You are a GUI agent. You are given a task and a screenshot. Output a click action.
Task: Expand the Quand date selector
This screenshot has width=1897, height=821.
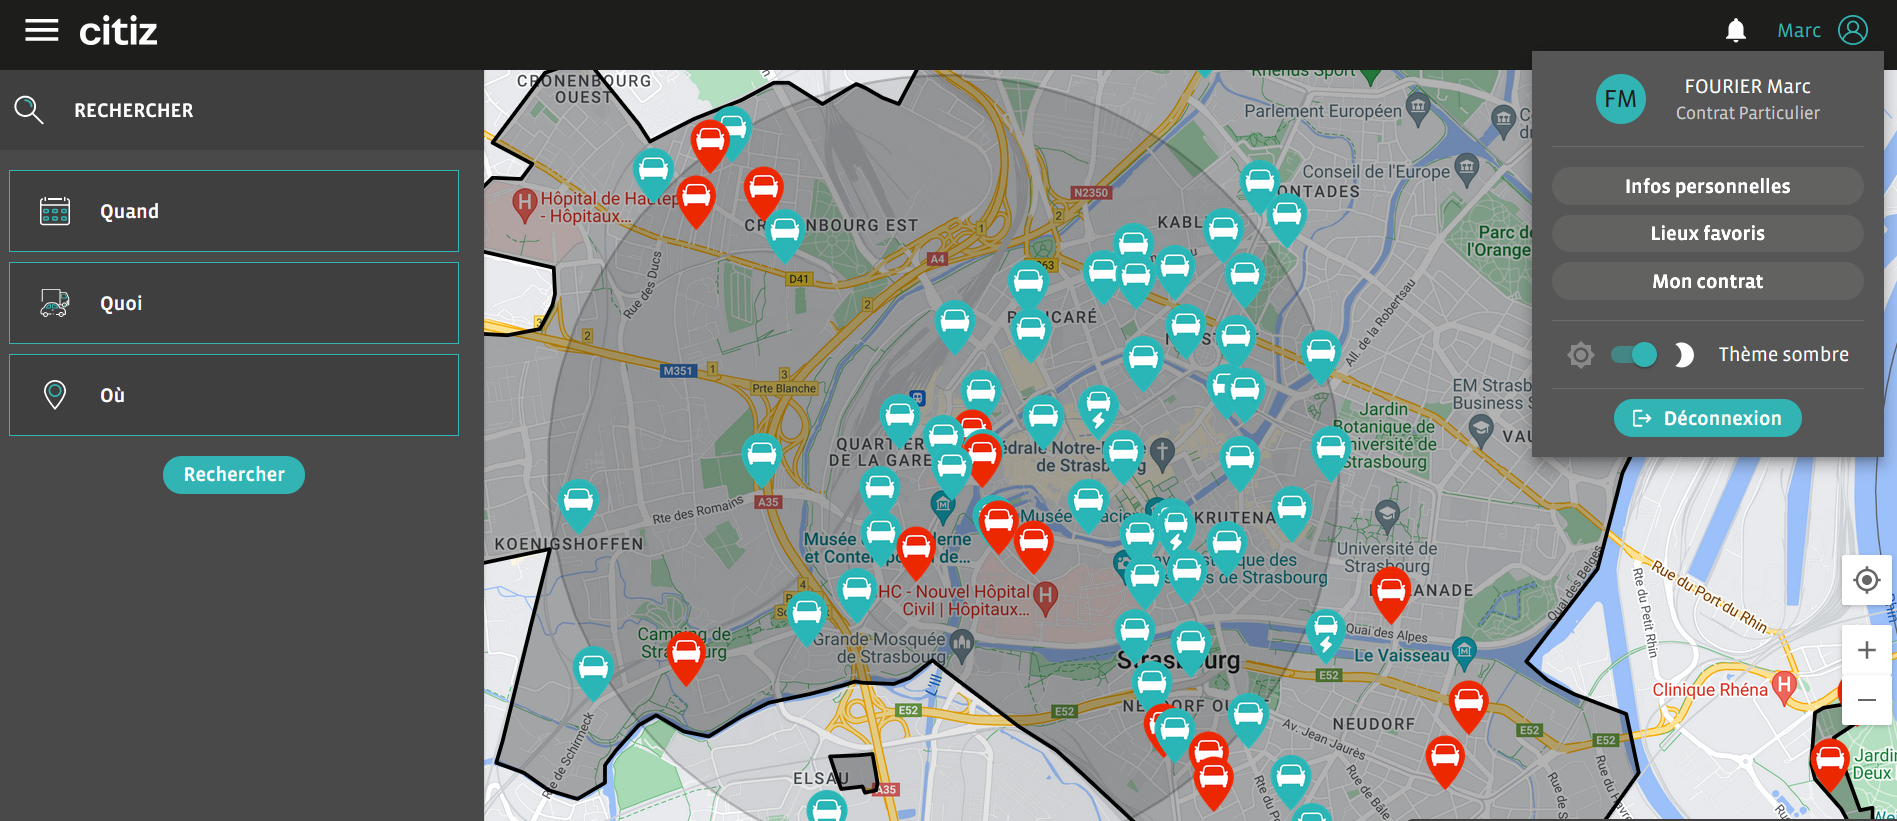point(234,211)
